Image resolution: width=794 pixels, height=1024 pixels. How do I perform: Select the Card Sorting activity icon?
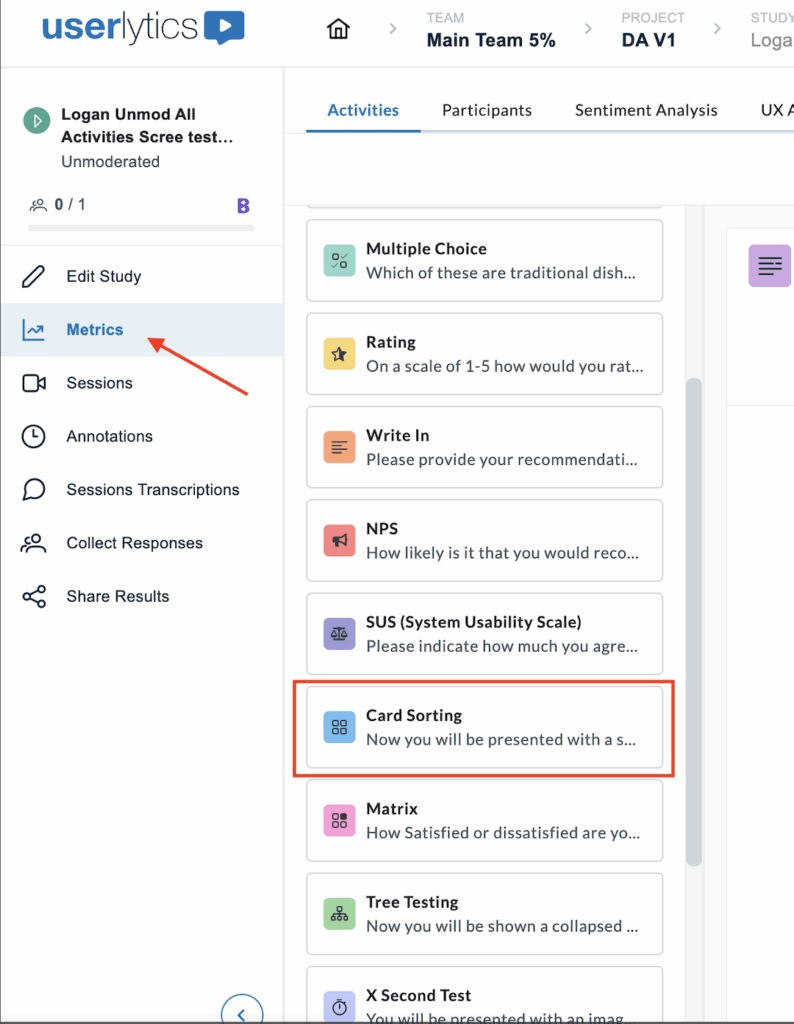pos(341,726)
